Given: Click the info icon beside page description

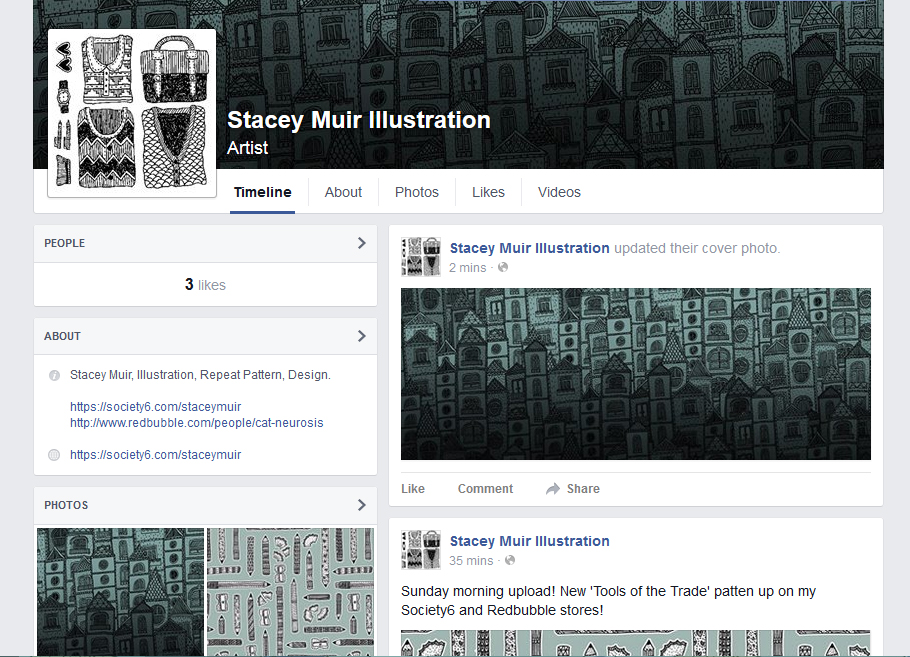Looking at the screenshot, I should pos(54,376).
